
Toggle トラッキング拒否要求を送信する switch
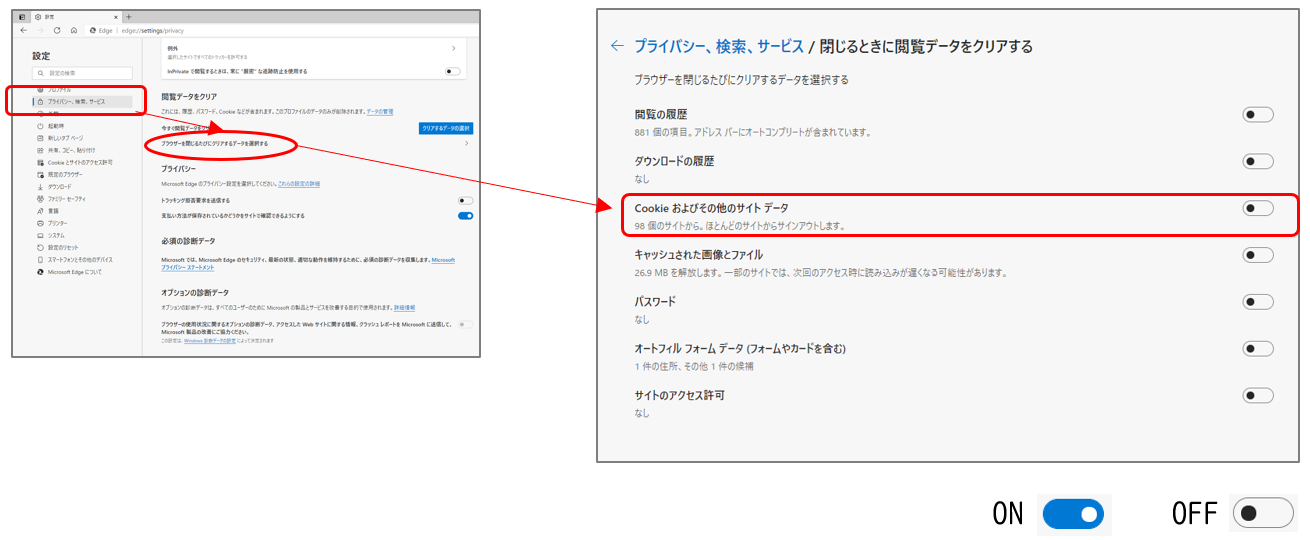click(x=465, y=201)
